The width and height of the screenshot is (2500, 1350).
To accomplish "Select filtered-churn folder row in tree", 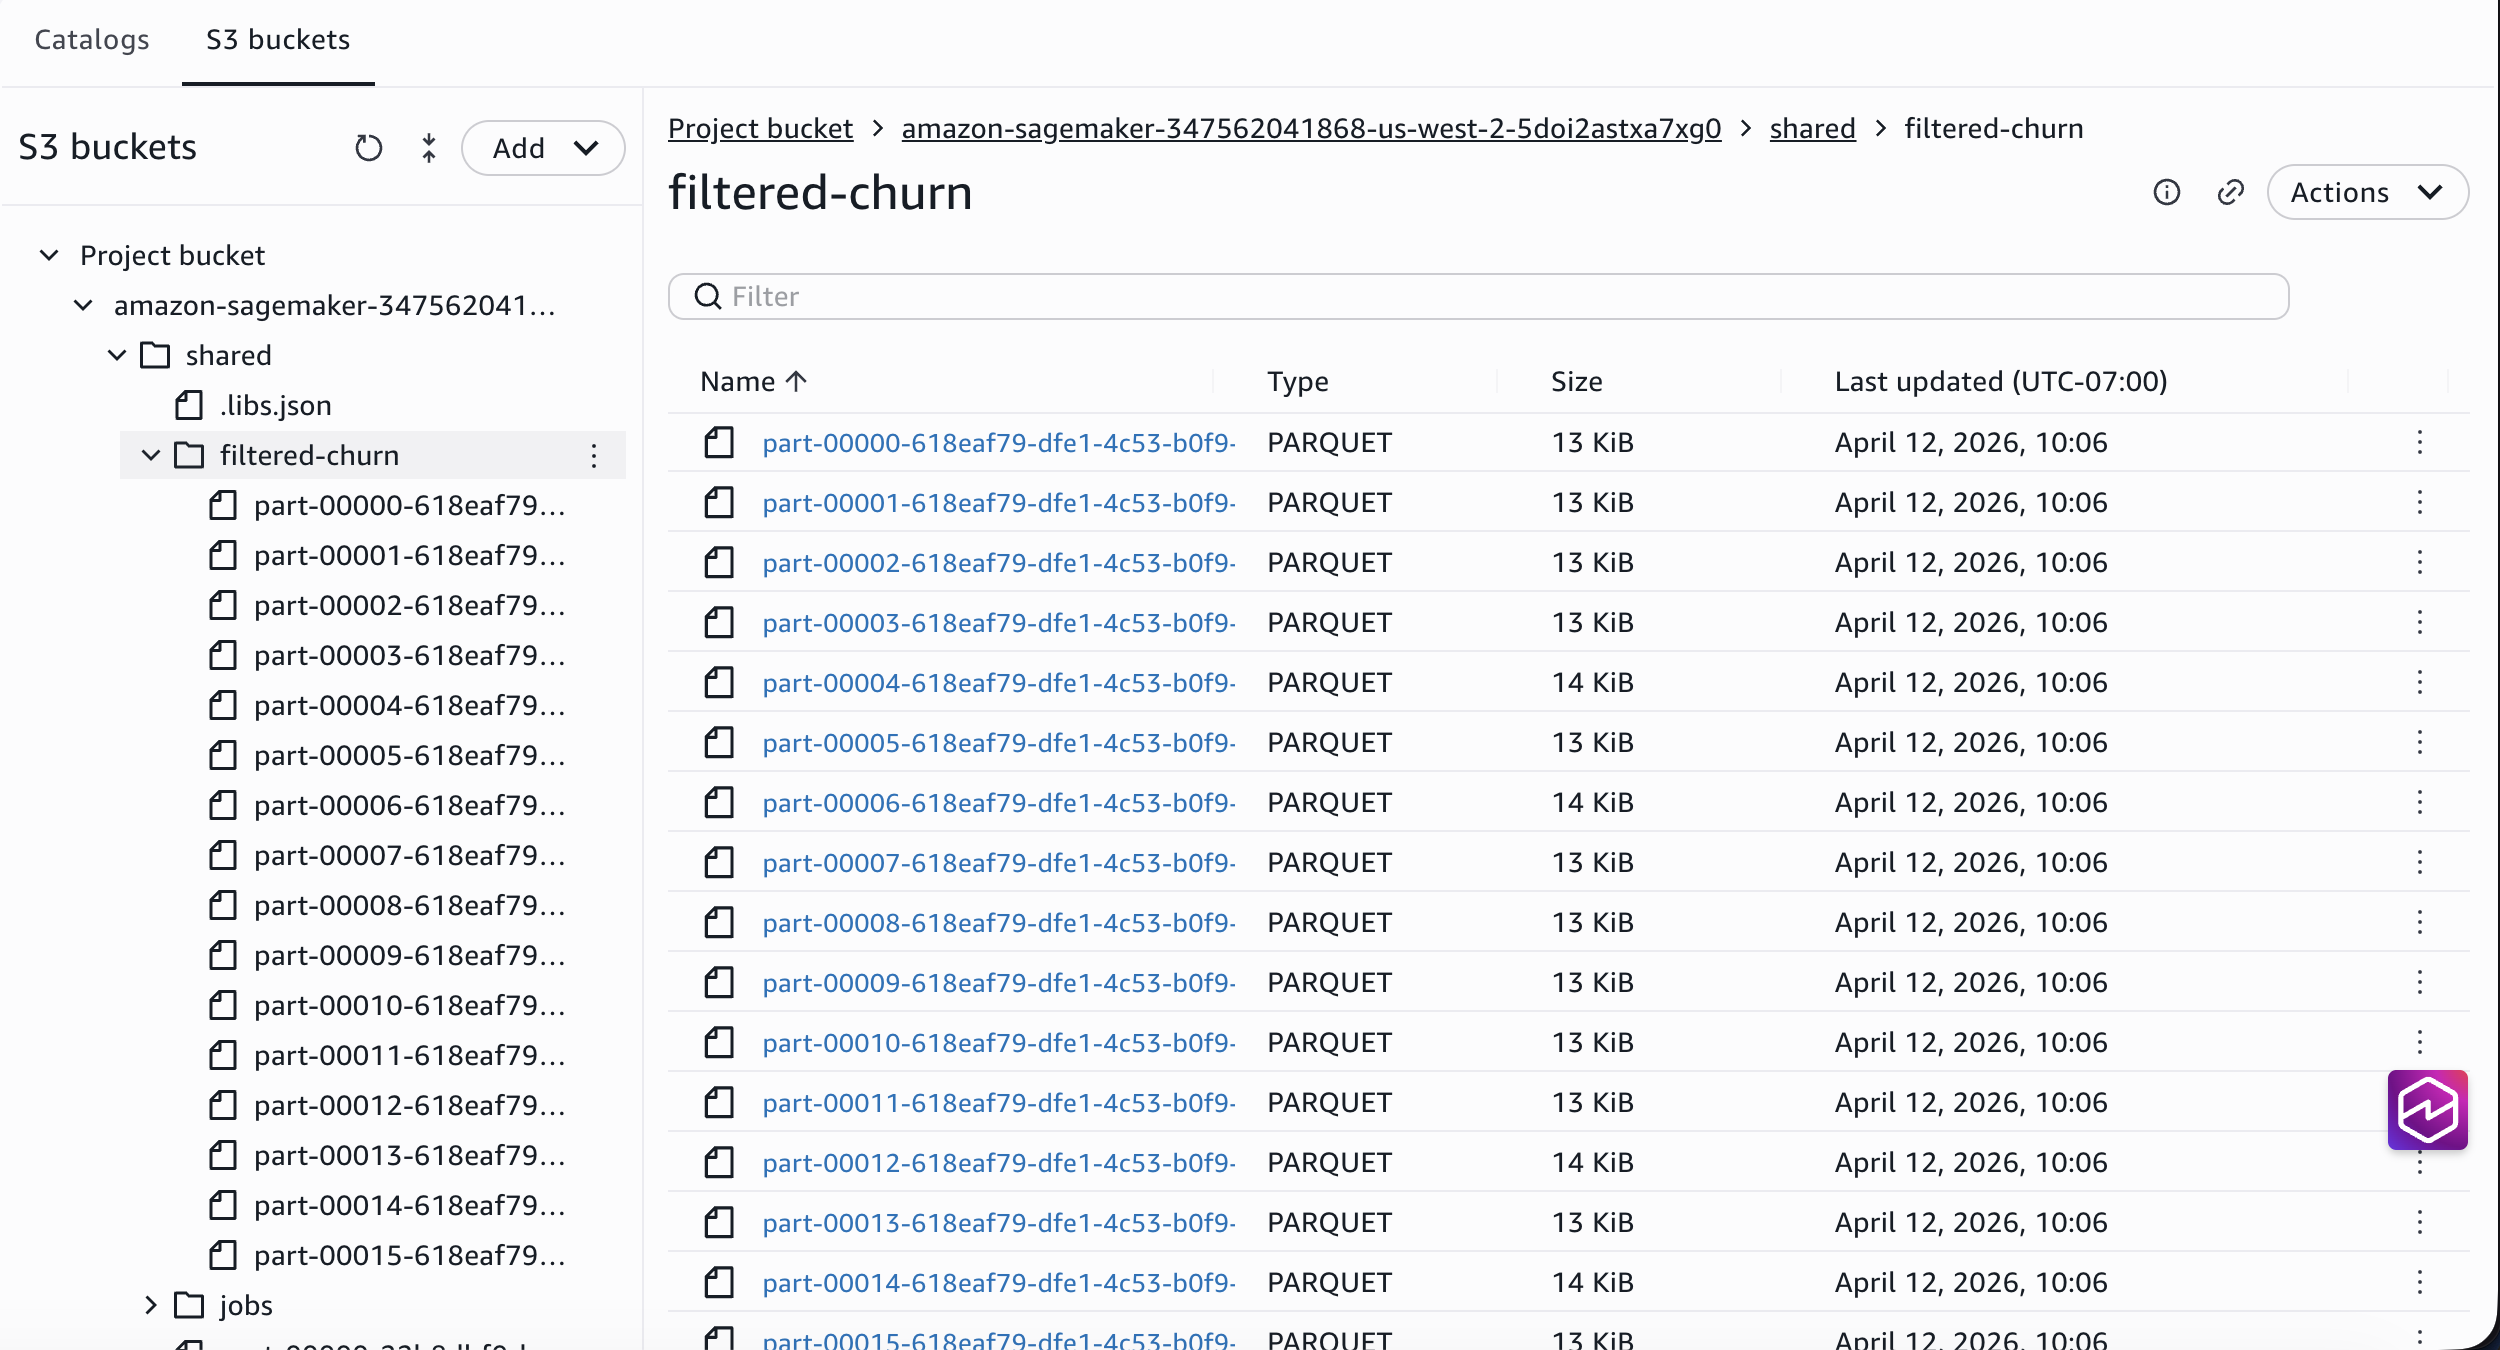I will tap(373, 455).
